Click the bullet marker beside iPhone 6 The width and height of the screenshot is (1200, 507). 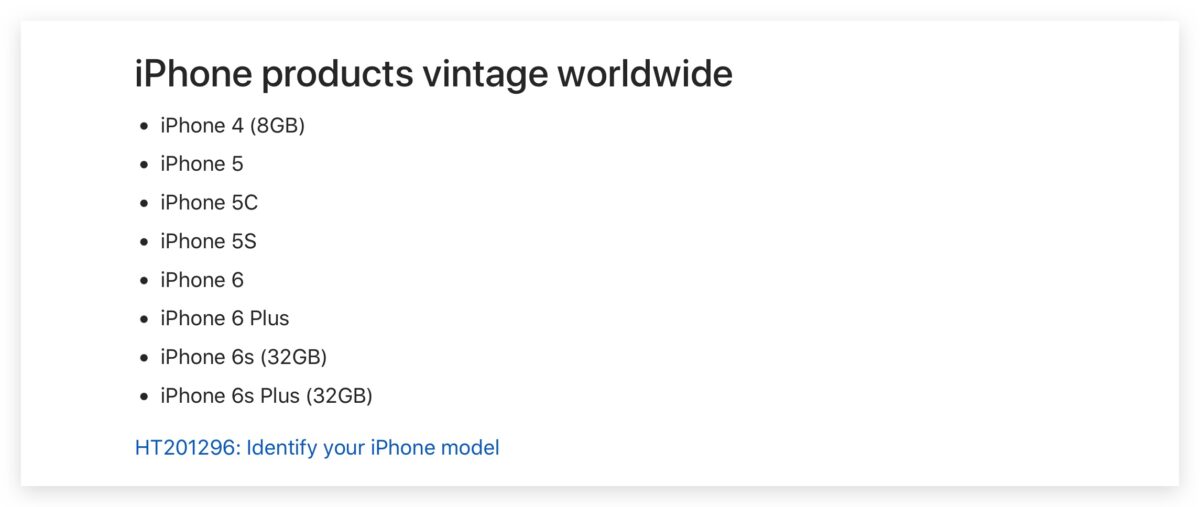(x=145, y=281)
